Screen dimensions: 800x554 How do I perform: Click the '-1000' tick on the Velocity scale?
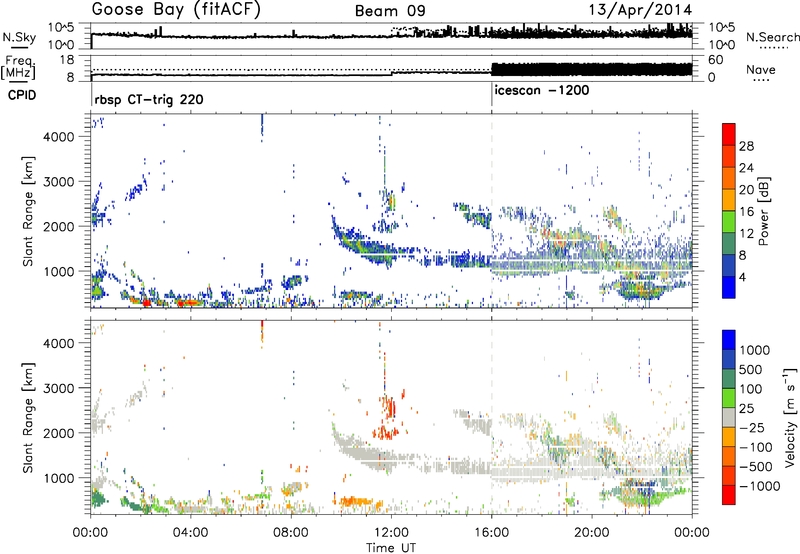(x=759, y=486)
